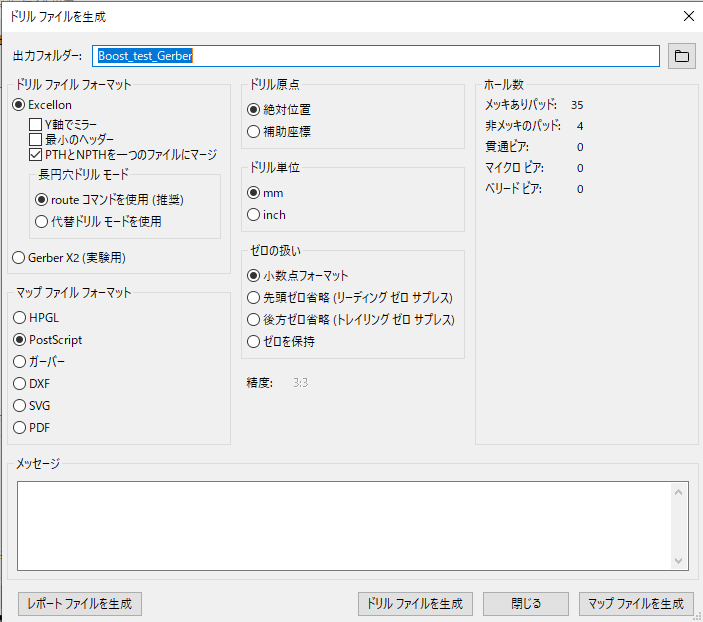Image resolution: width=703 pixels, height=622 pixels.
Task: Select ガーバー map file format
Action: coord(39,361)
